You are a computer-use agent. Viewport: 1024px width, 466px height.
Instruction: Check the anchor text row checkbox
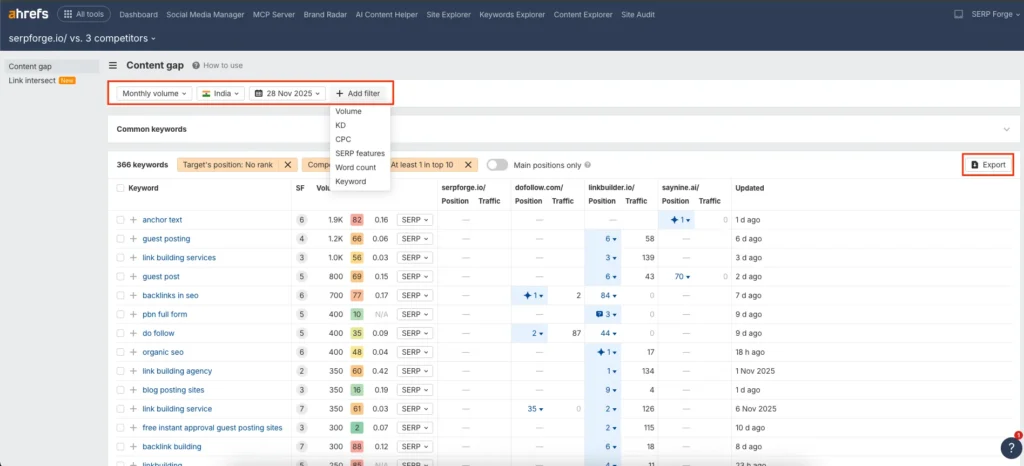coord(120,220)
